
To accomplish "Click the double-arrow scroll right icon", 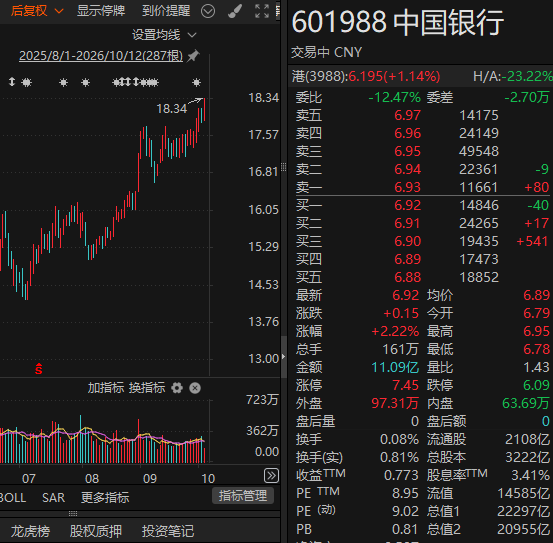I will 271,476.
